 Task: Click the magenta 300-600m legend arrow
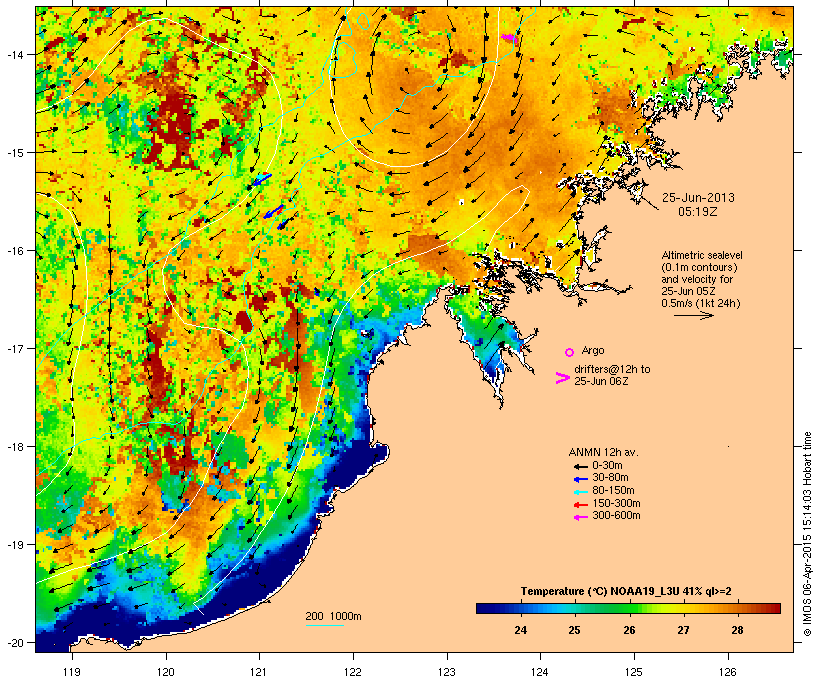pyautogui.click(x=581, y=517)
